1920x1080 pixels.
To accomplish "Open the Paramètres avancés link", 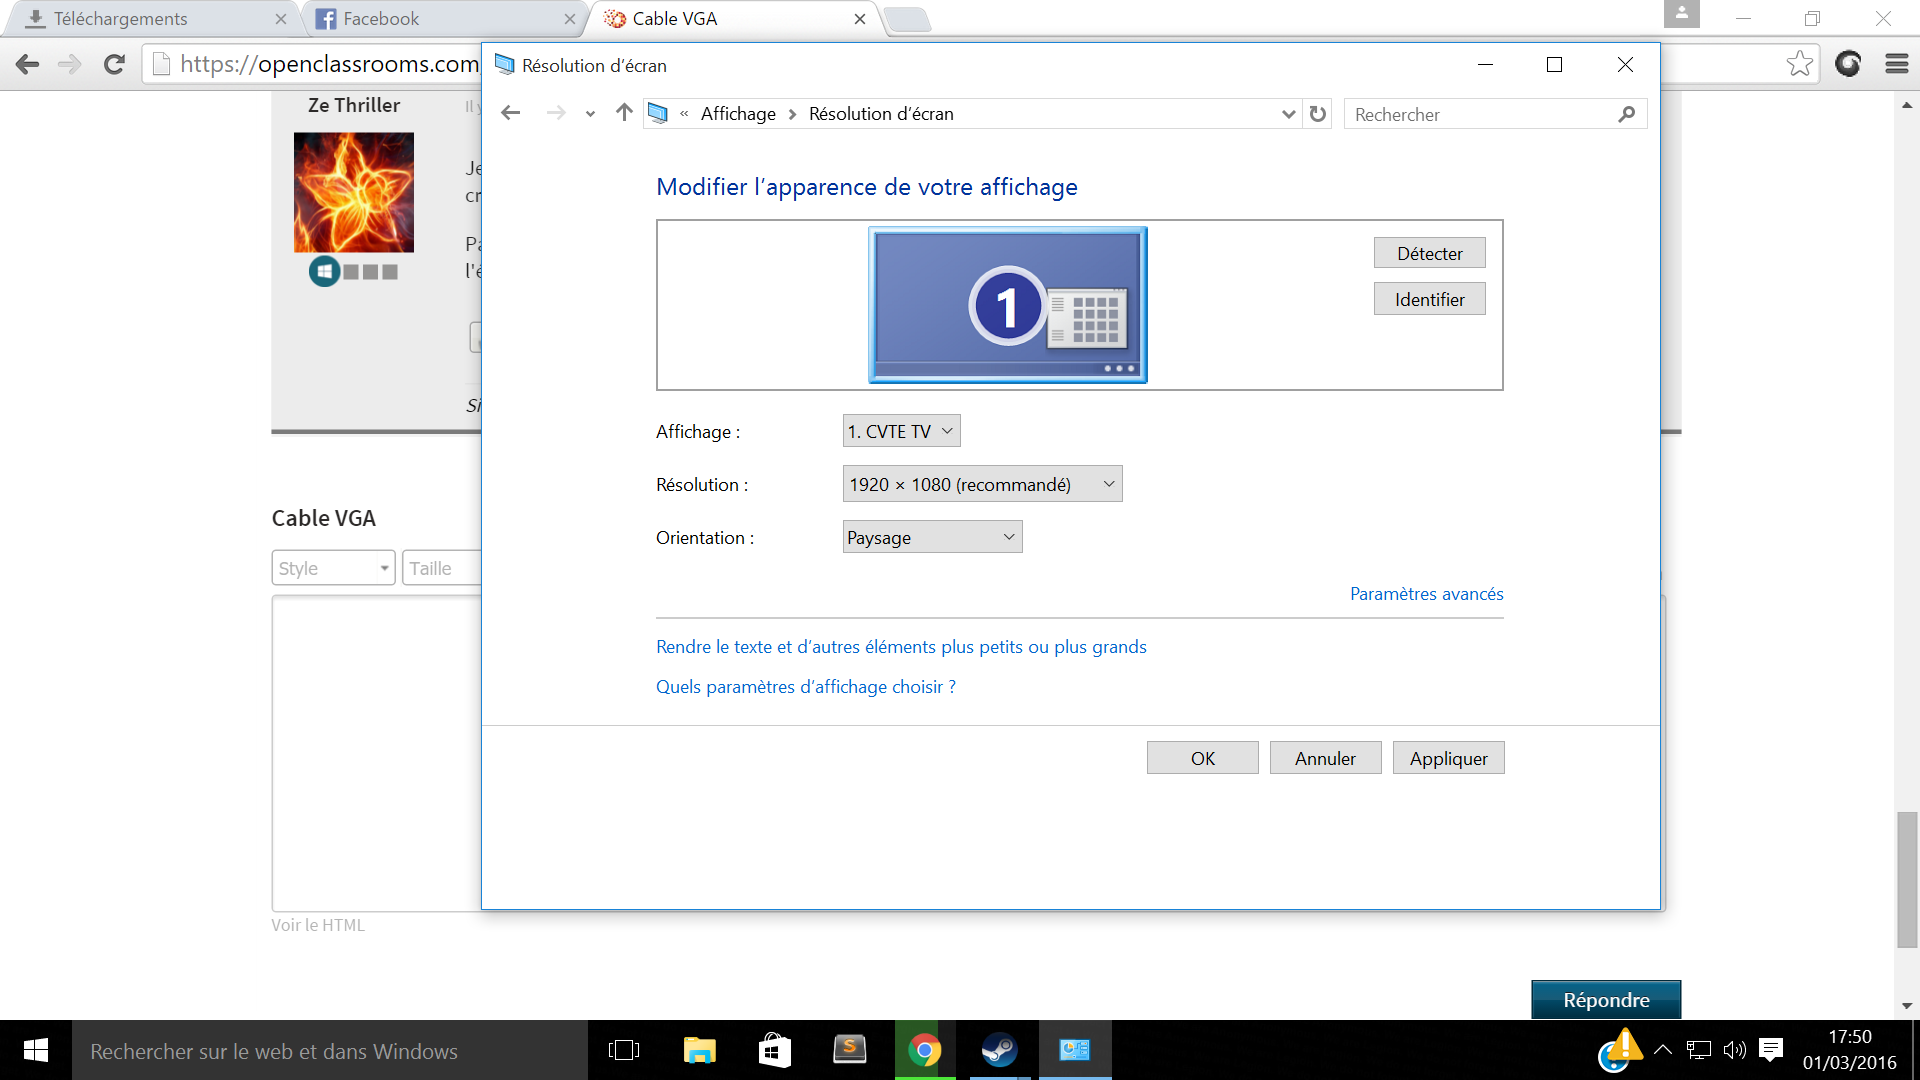I will pyautogui.click(x=1426, y=594).
